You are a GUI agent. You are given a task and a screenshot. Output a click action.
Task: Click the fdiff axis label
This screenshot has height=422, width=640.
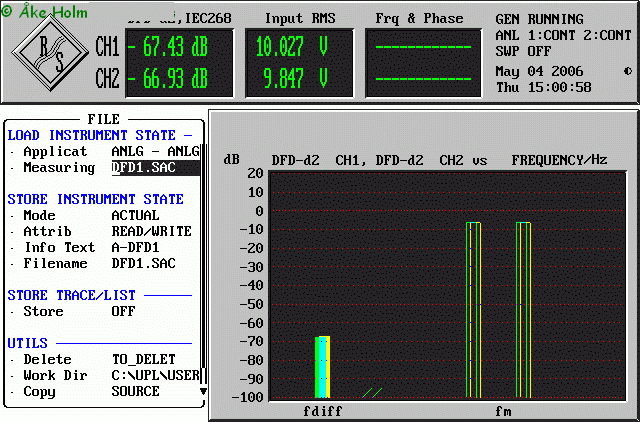pyautogui.click(x=322, y=411)
